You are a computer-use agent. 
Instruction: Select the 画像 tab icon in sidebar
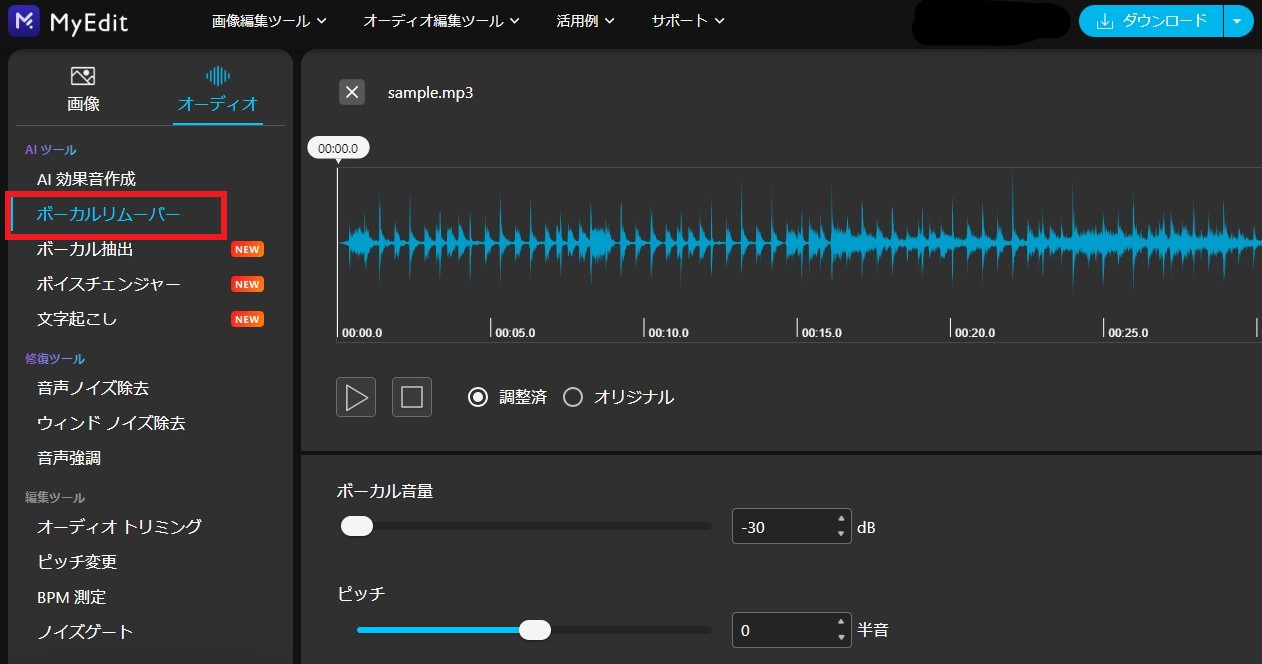[83, 75]
